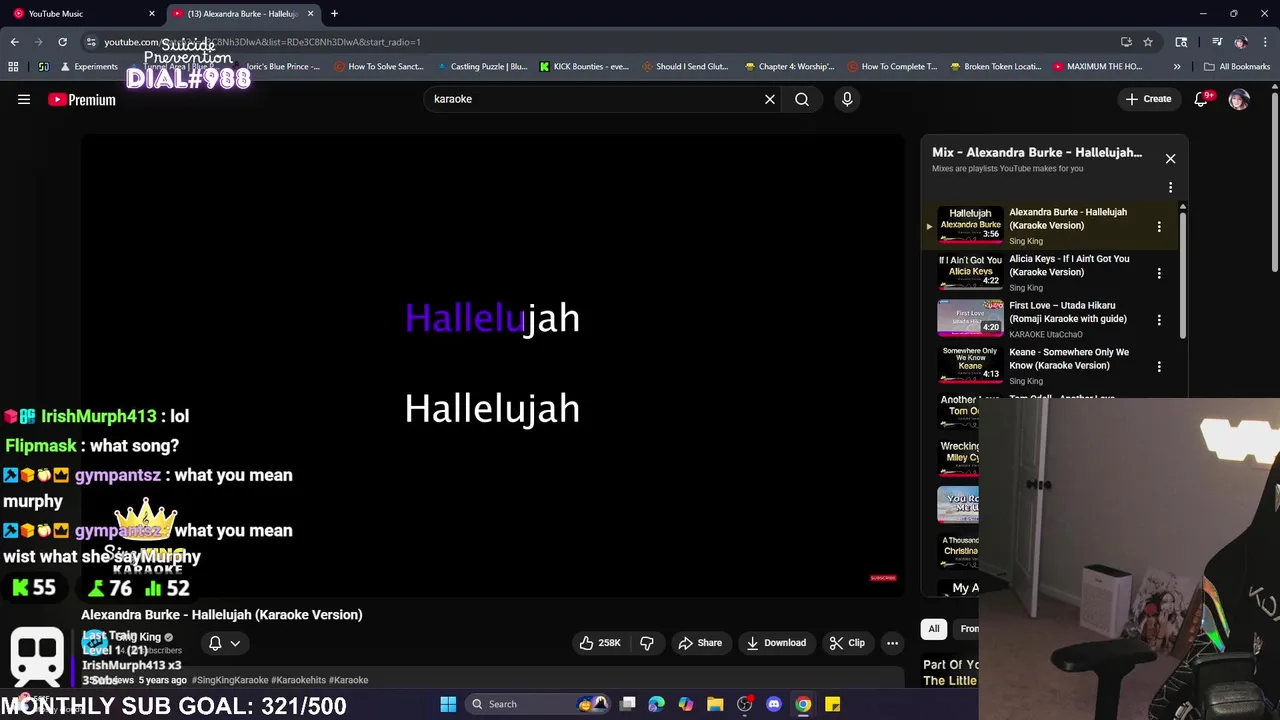Open the YouTube hamburger guide menu
This screenshot has width=1280, height=720.
coord(24,99)
